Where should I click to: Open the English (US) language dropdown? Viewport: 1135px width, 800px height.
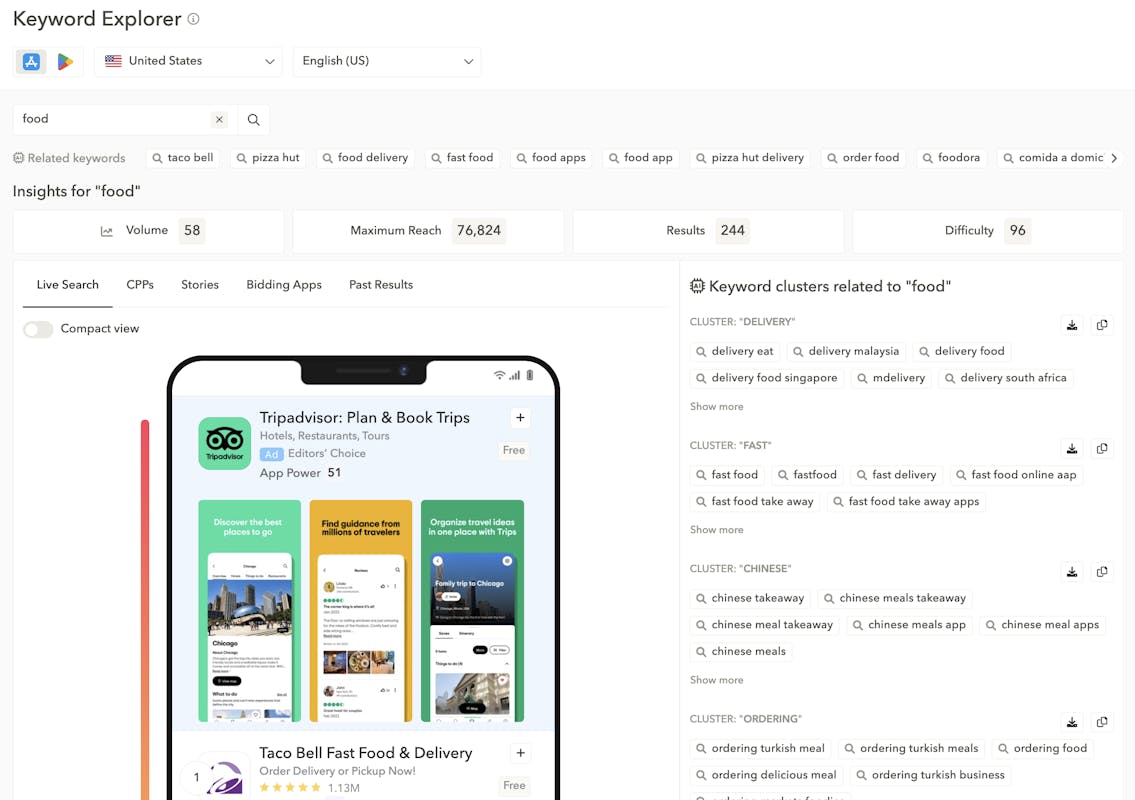[x=387, y=61]
